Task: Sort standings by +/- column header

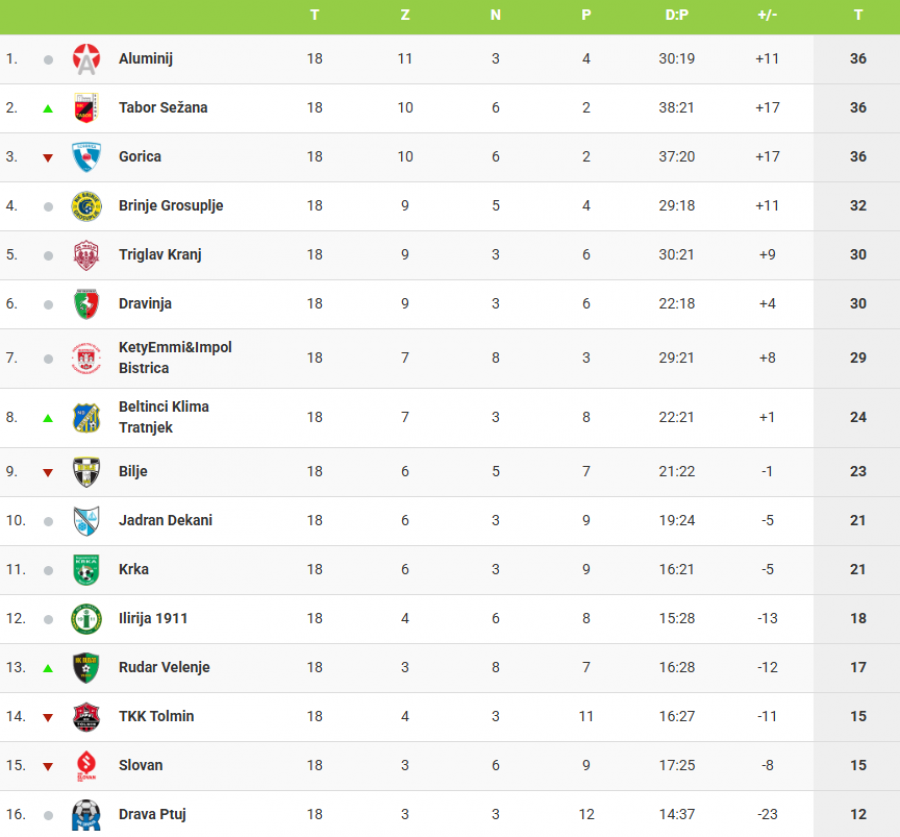Action: point(767,15)
